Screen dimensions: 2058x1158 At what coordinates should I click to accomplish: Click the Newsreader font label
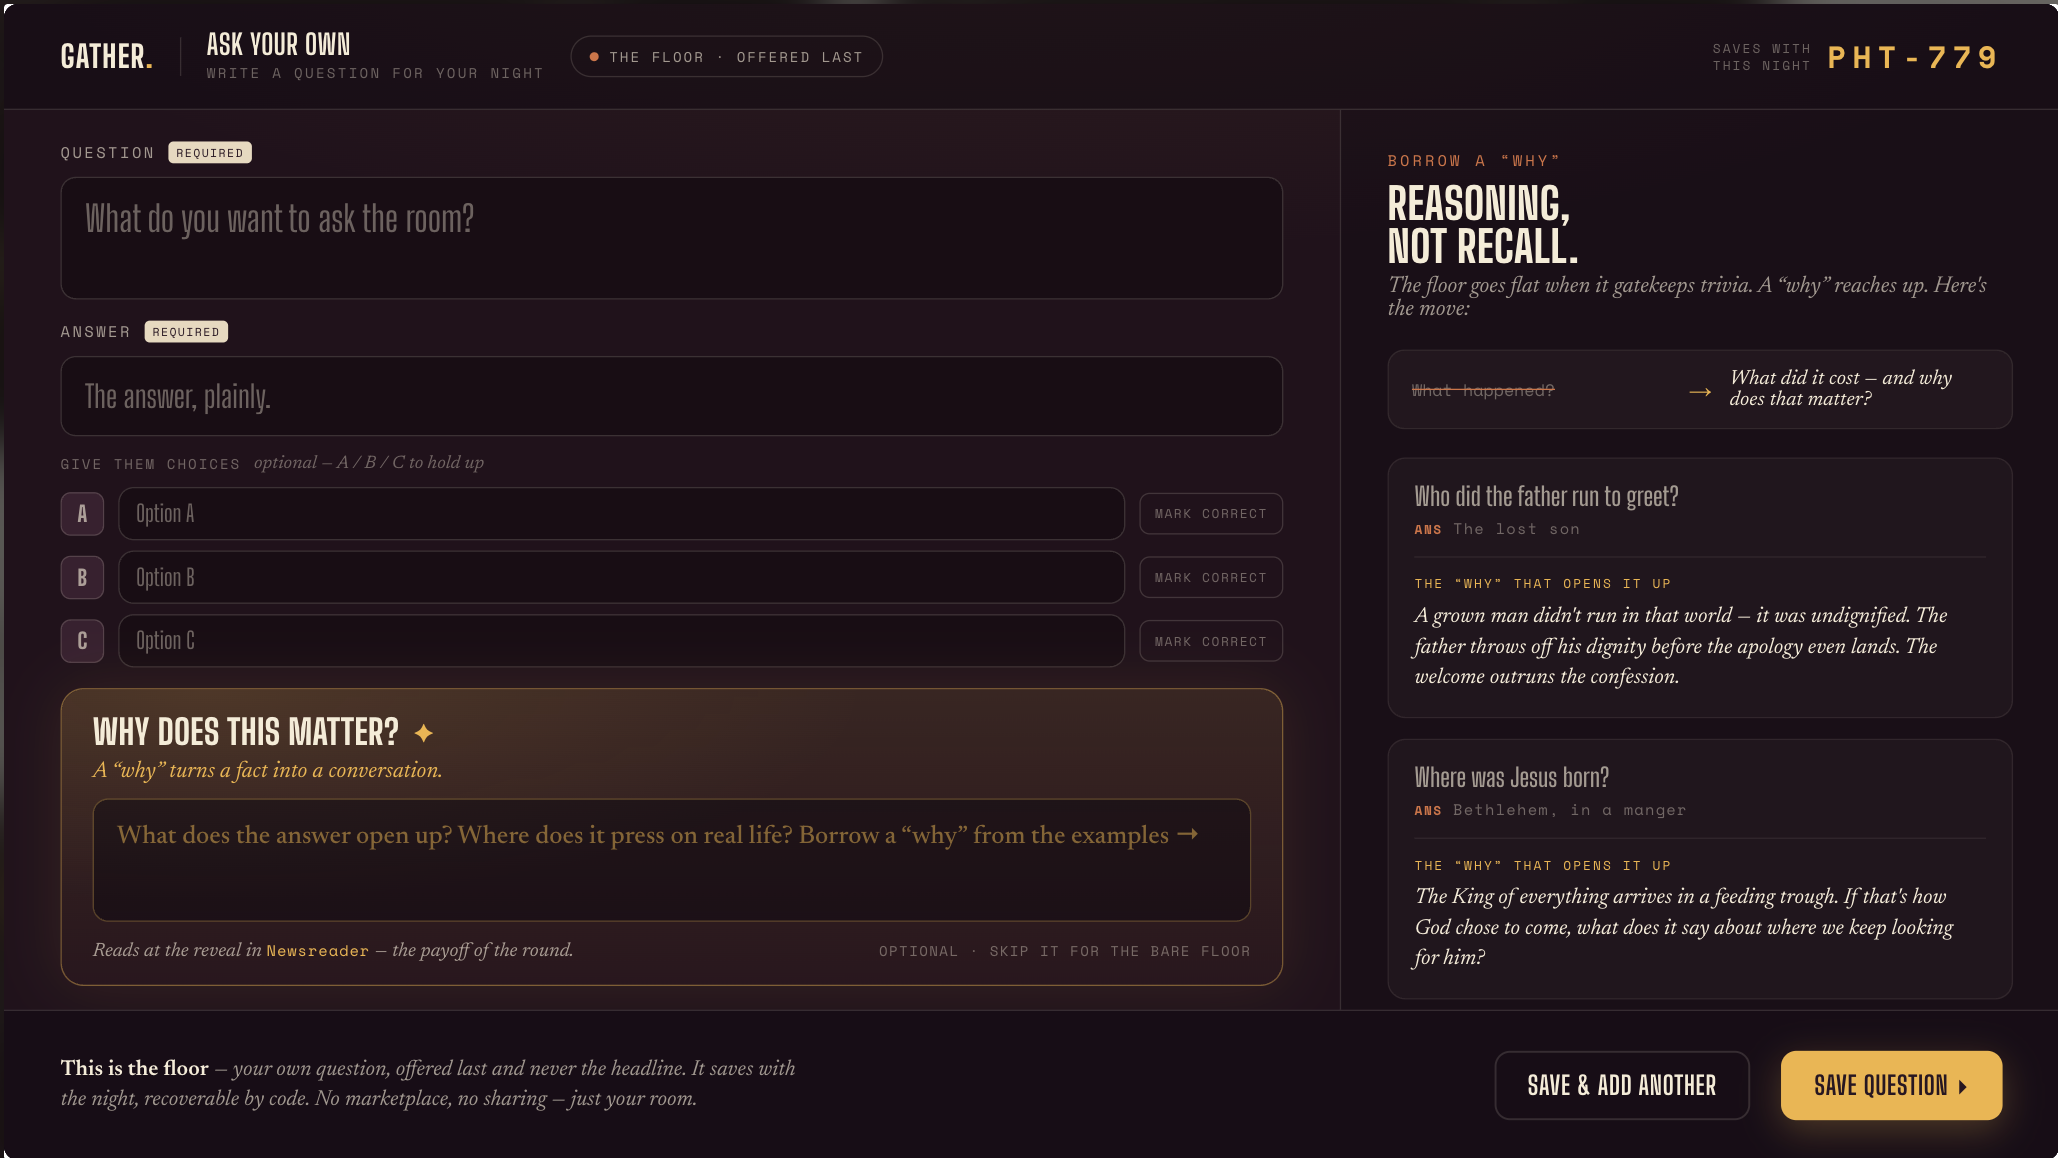click(317, 951)
